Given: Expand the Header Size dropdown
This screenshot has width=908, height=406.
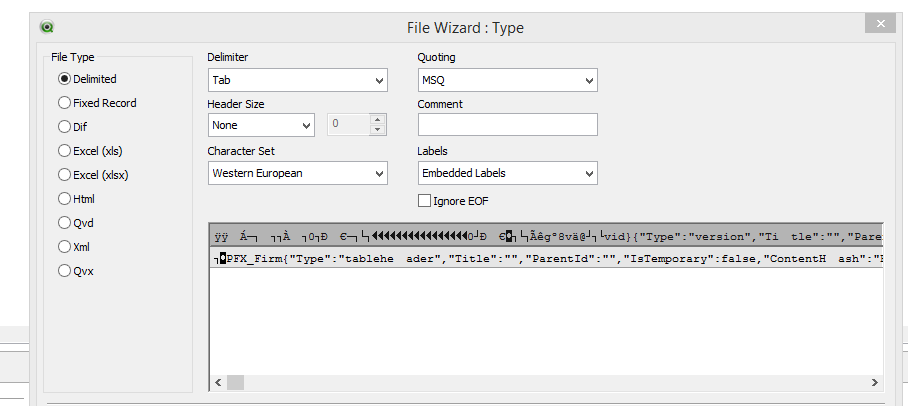Looking at the screenshot, I should (x=261, y=125).
